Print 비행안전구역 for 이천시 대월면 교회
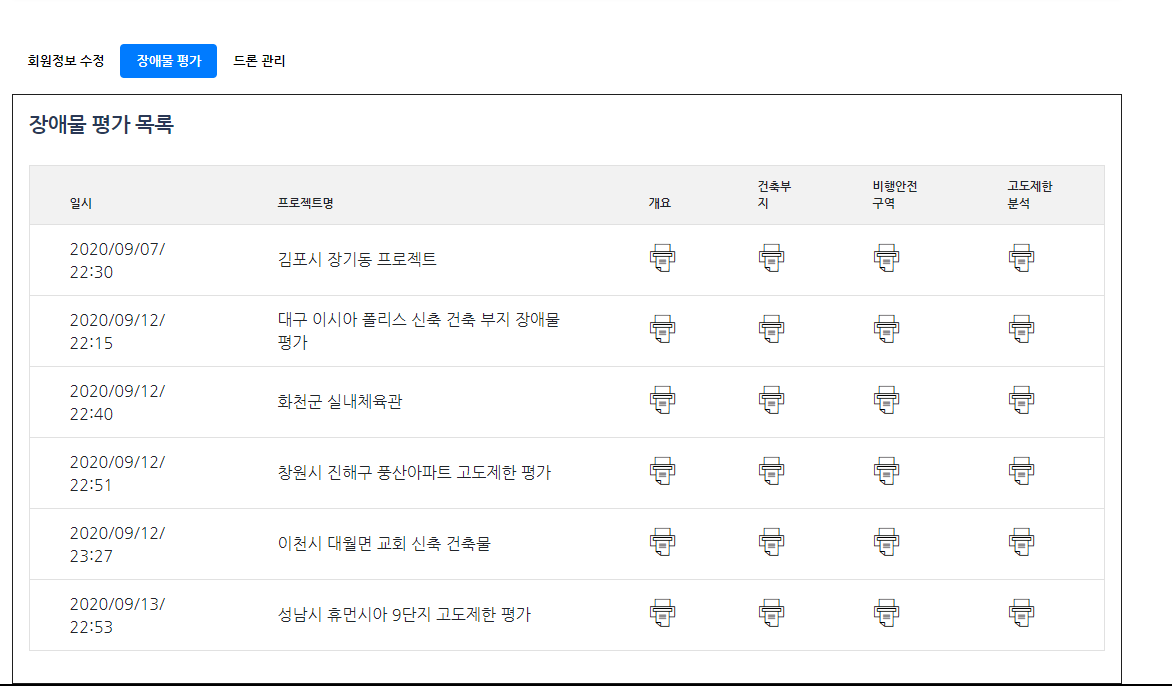The height and width of the screenshot is (686, 1172). (x=886, y=542)
